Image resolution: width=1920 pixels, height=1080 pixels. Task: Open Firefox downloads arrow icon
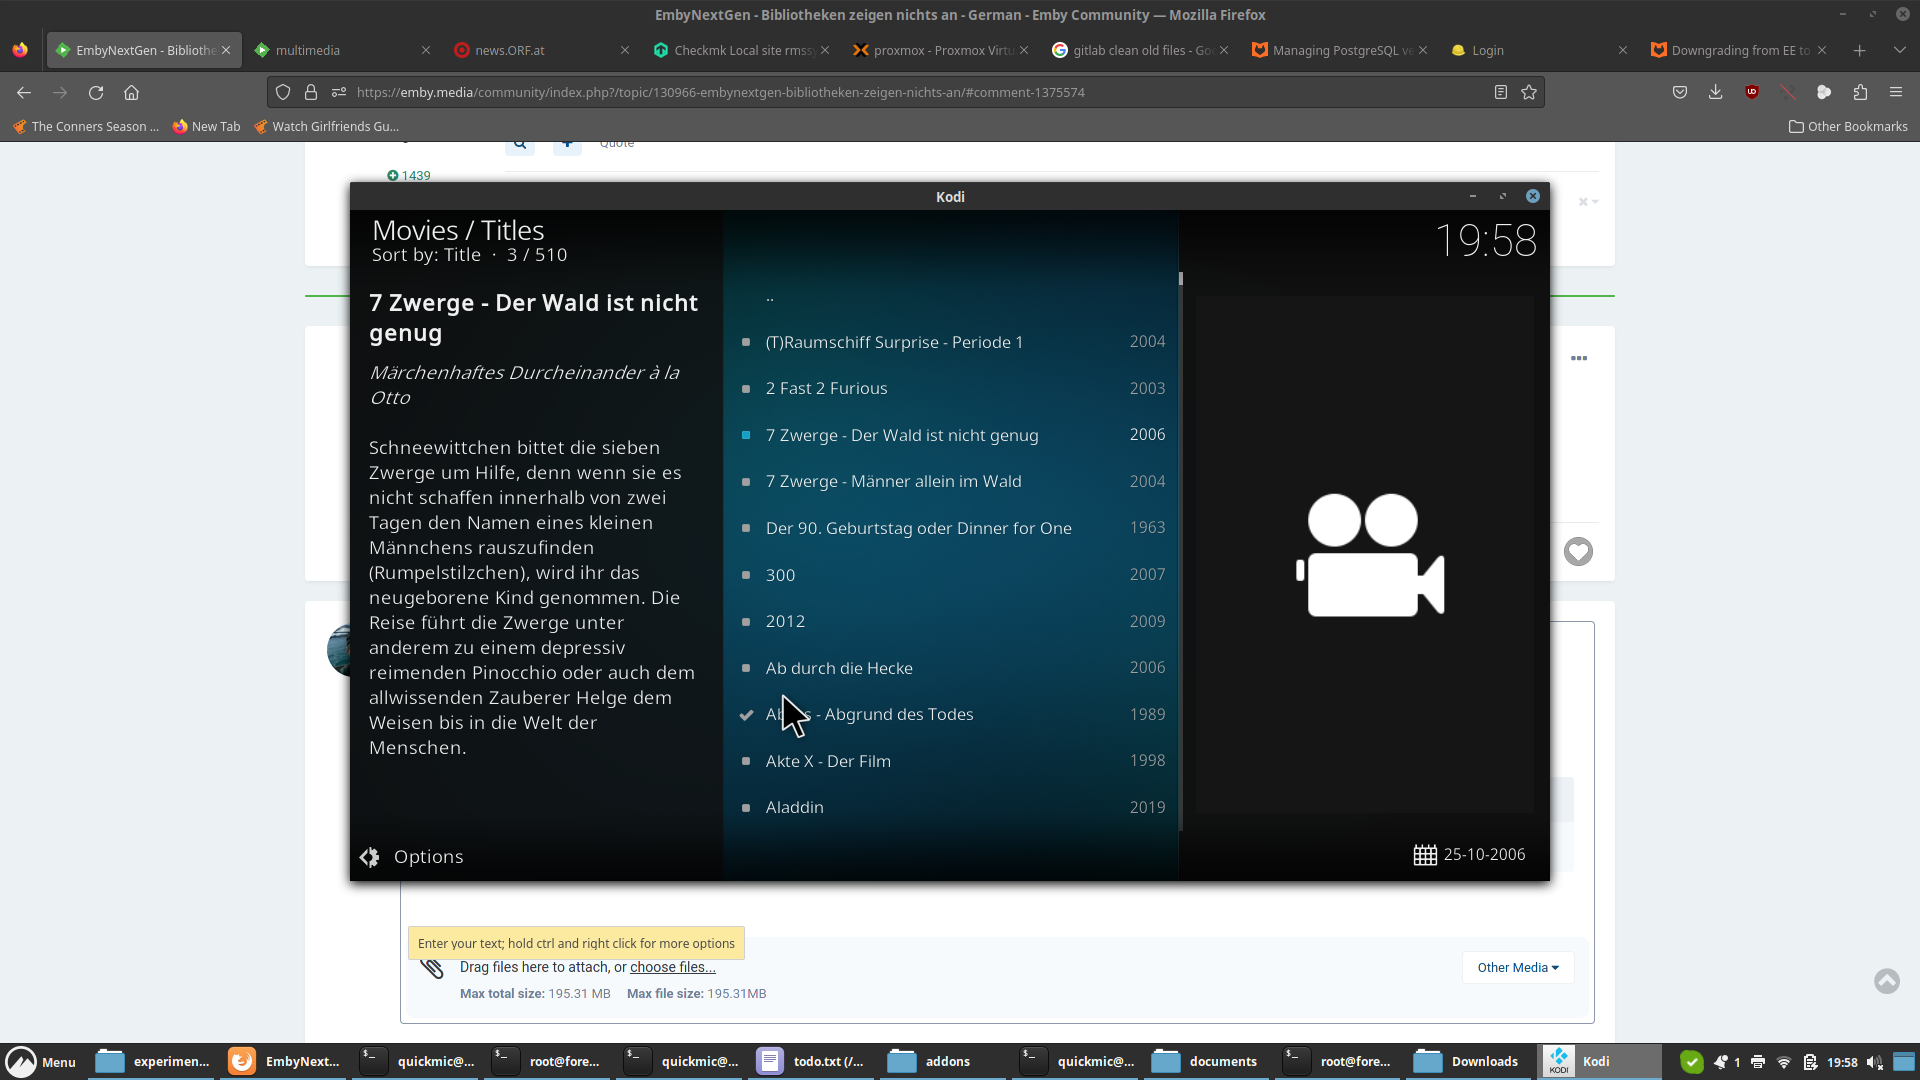1716,93
